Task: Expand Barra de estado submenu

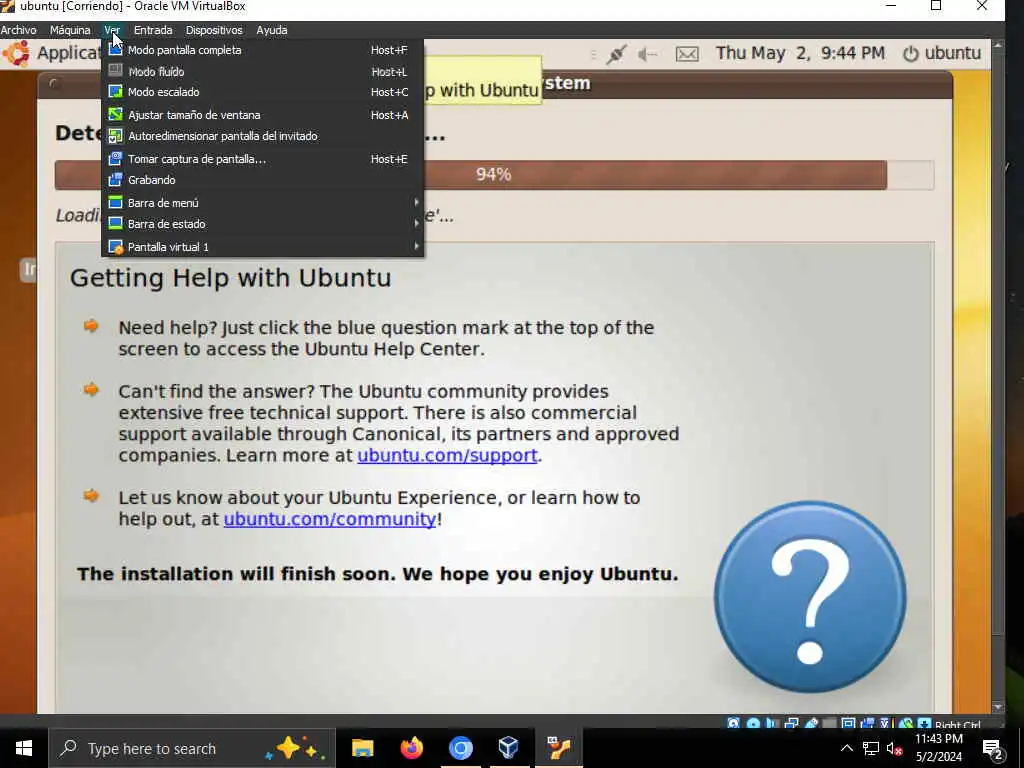Action: pyautogui.click(x=263, y=224)
